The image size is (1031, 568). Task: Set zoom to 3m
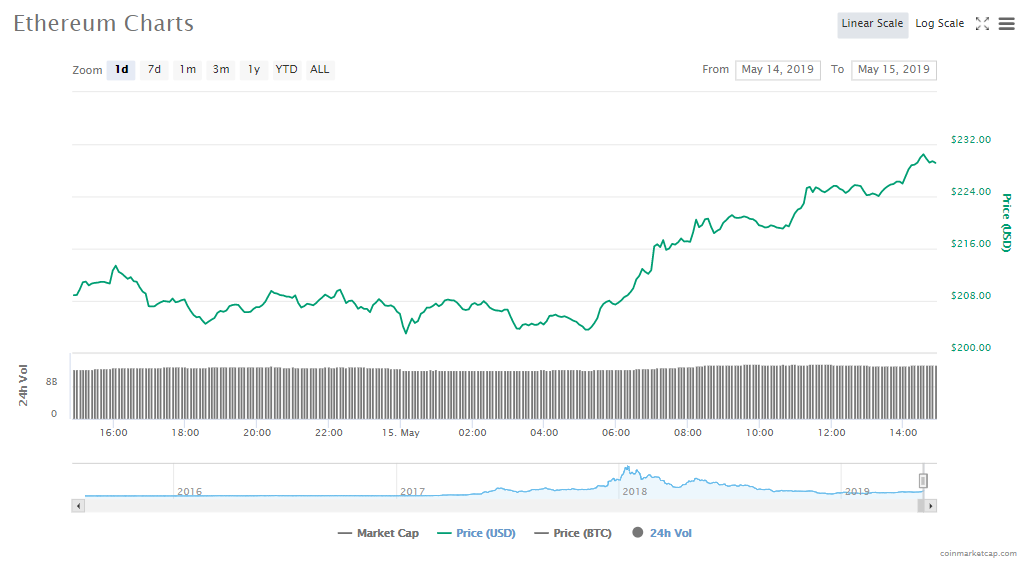(x=221, y=70)
